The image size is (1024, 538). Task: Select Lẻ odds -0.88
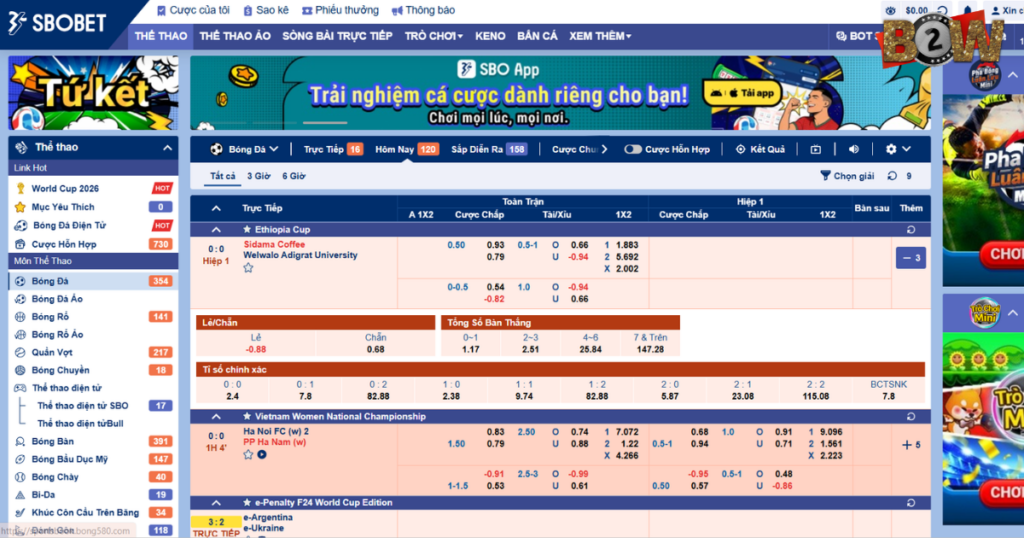pyautogui.click(x=256, y=349)
